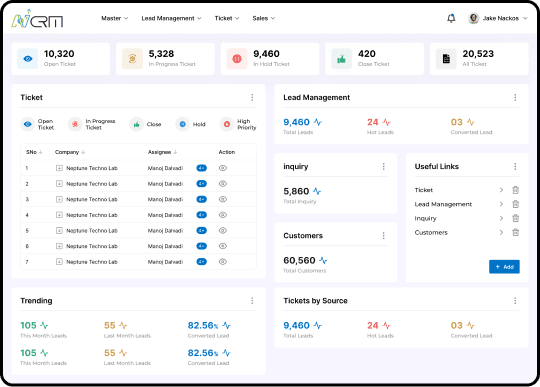Open Lead Management useful link chevron
This screenshot has height=387, width=540.
pyautogui.click(x=501, y=204)
